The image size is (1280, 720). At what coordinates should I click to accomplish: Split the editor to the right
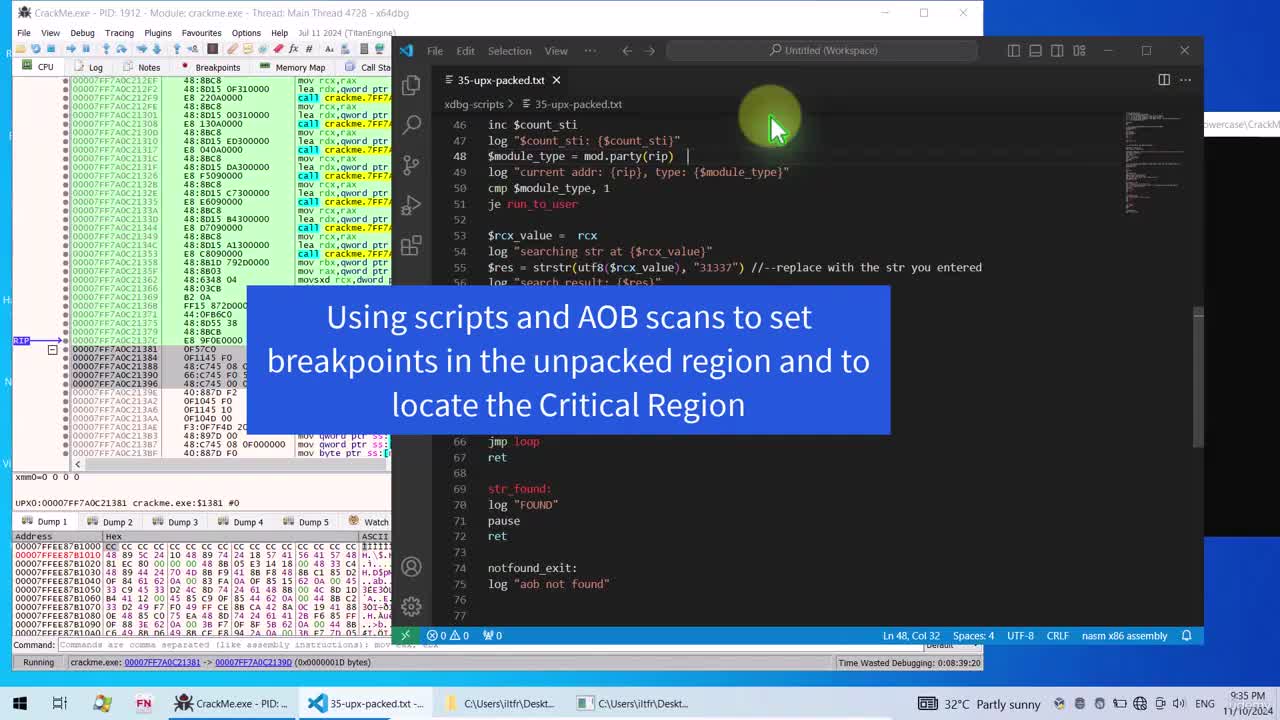(x=1164, y=80)
